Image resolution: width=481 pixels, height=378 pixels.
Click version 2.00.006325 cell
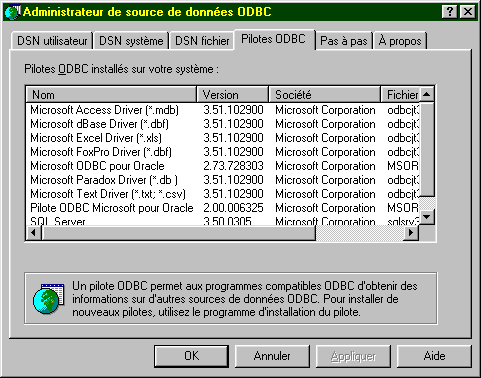pos(233,208)
